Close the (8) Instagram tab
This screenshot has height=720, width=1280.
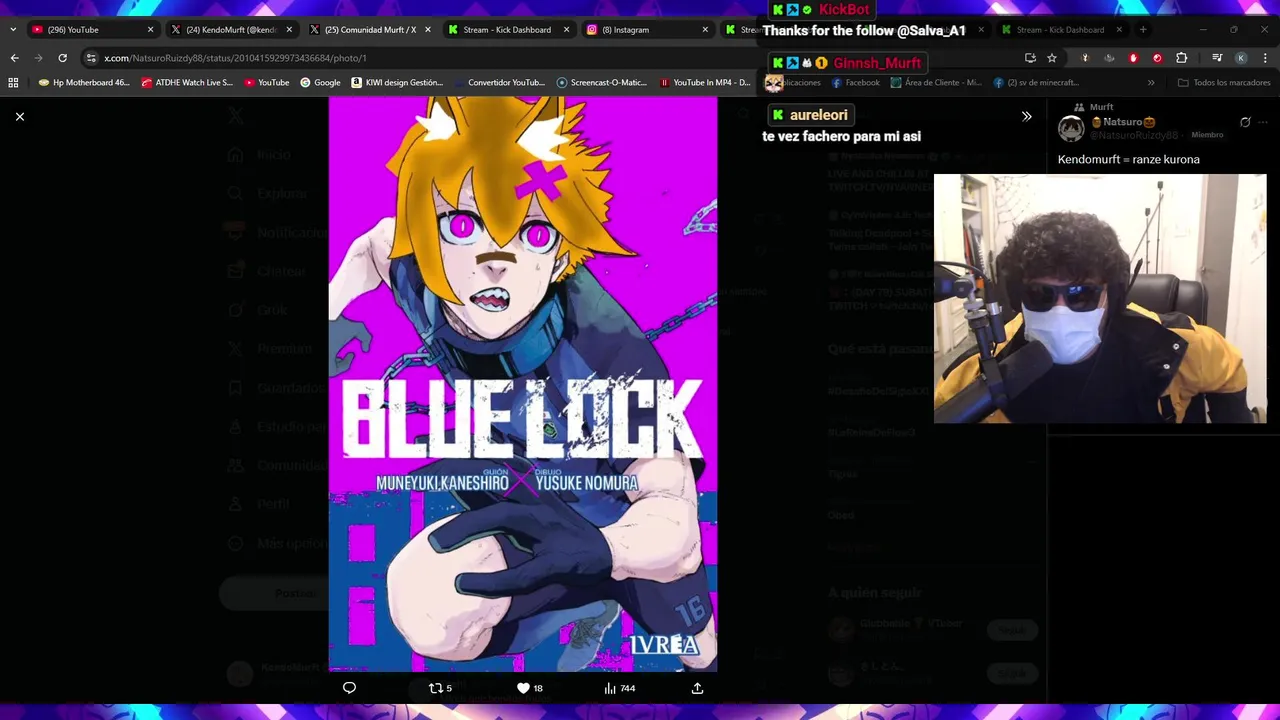click(705, 30)
